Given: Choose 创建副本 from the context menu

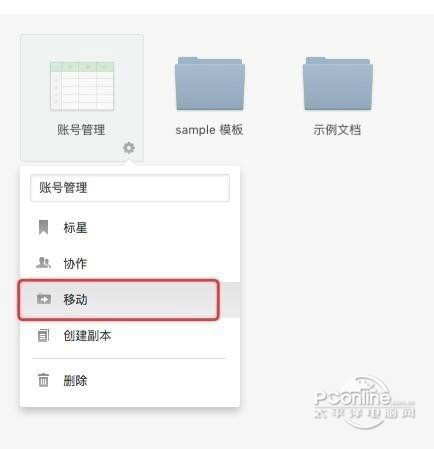Looking at the screenshot, I should coord(130,335).
